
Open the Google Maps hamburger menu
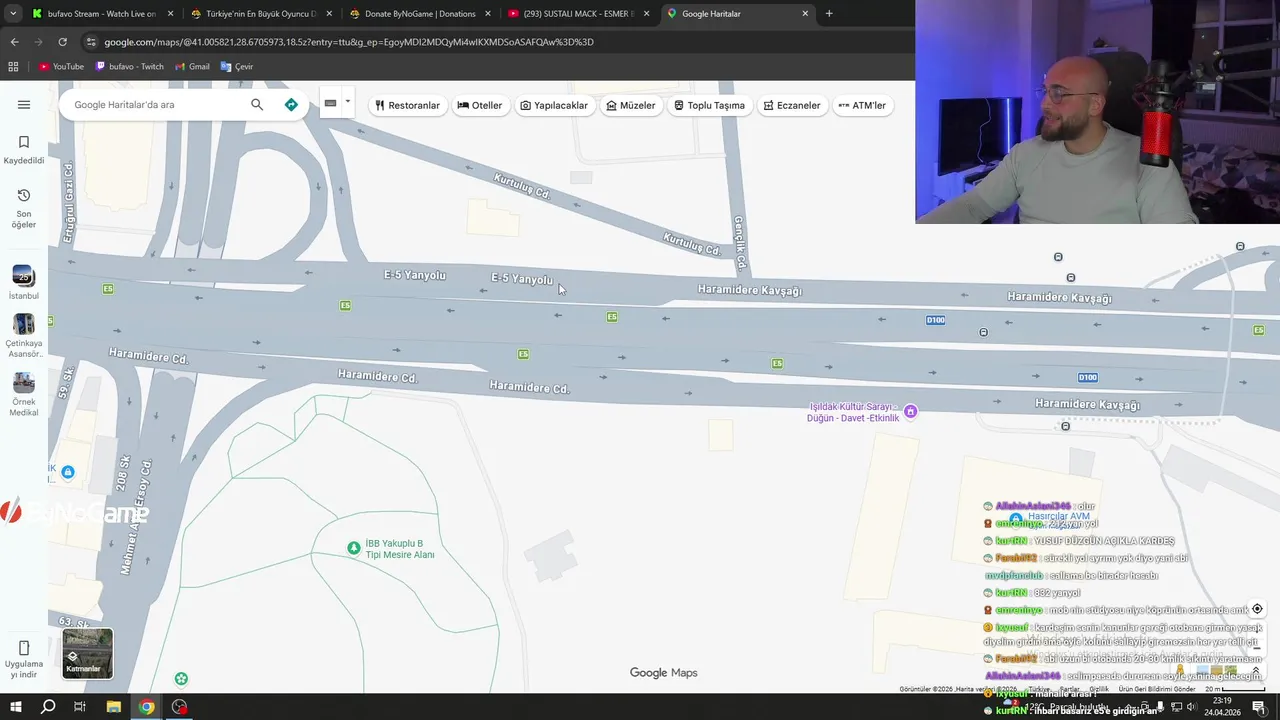(24, 105)
